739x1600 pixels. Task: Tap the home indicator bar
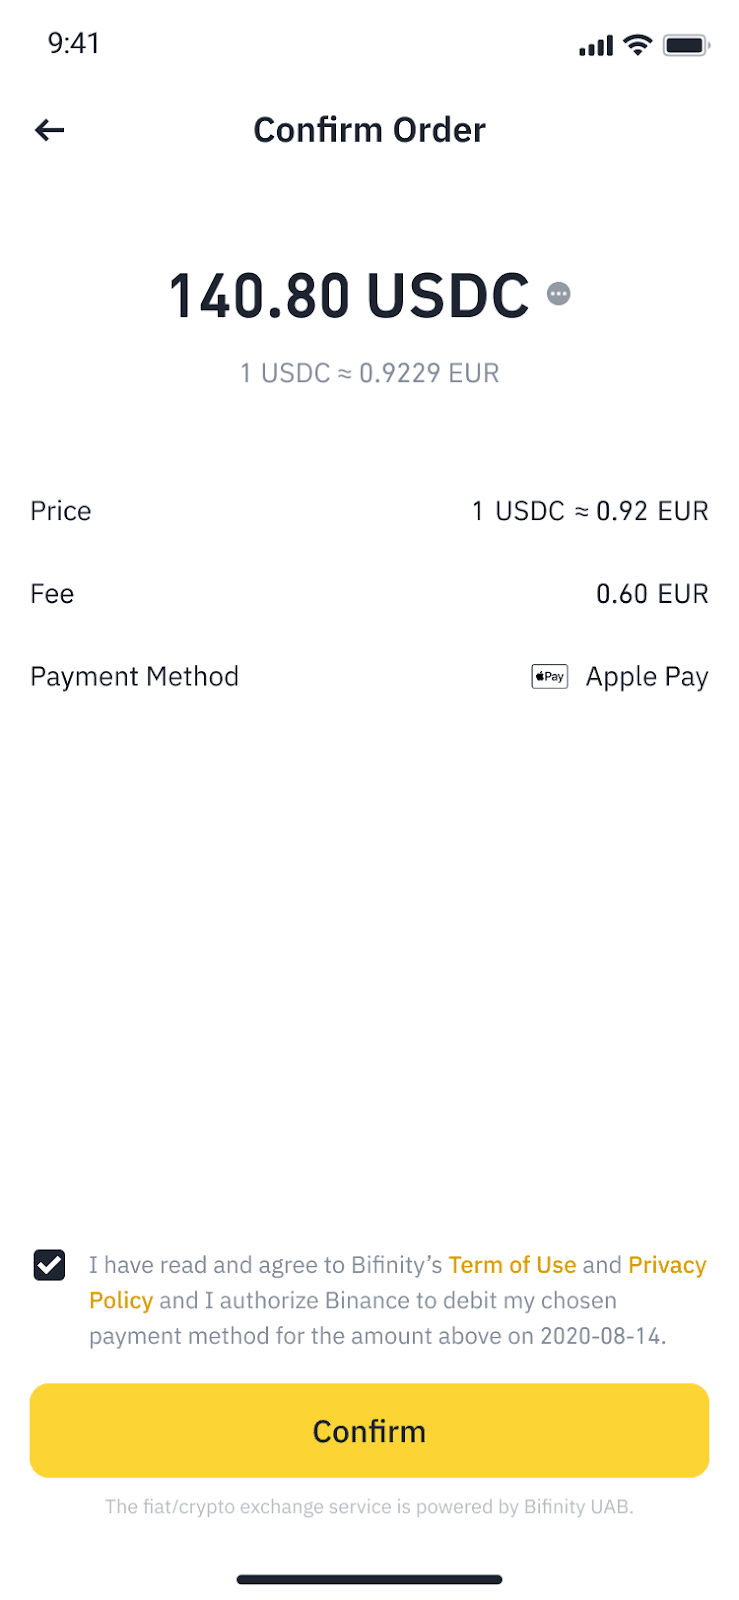coord(369,1580)
